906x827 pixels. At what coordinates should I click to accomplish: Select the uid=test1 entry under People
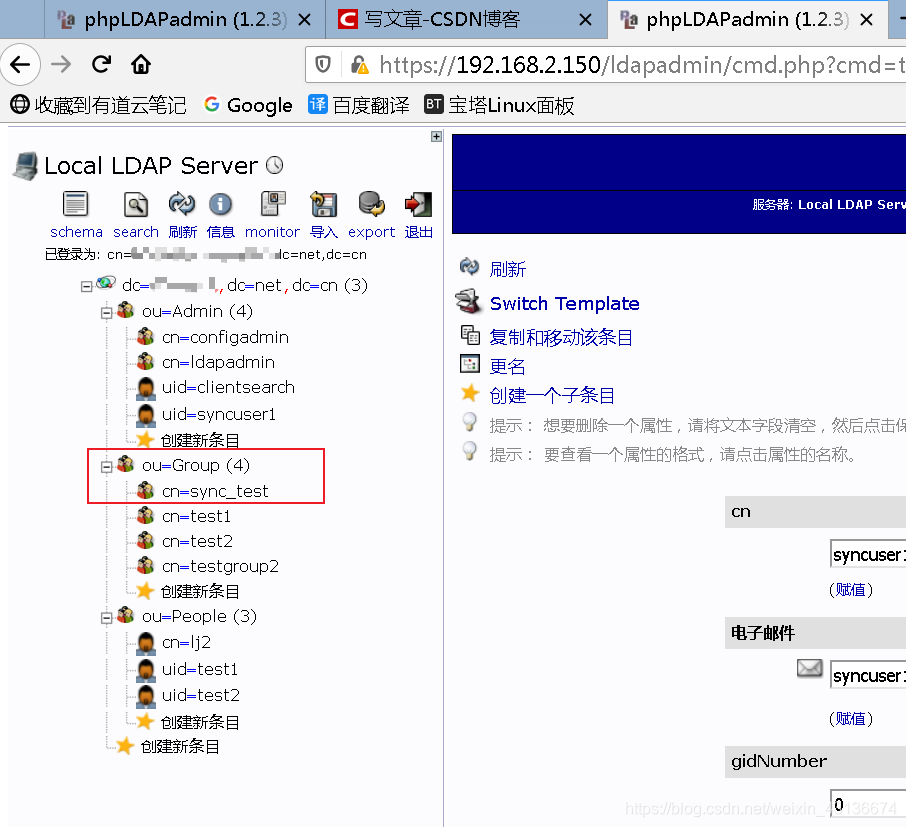click(200, 669)
